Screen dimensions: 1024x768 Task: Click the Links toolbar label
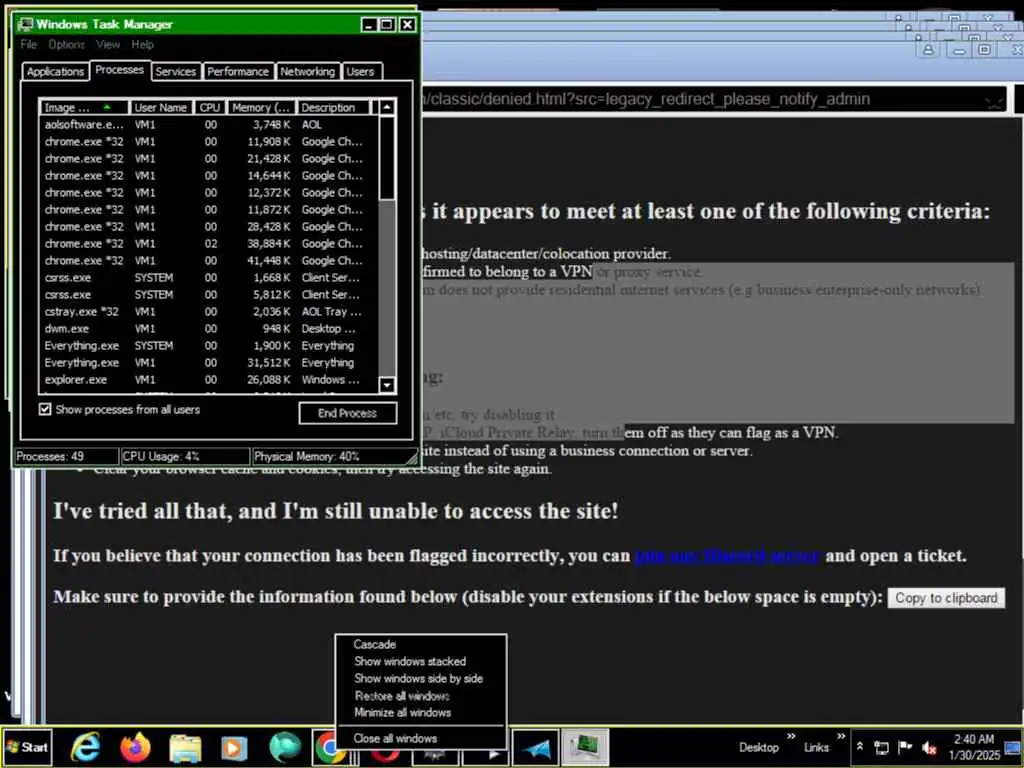point(816,747)
